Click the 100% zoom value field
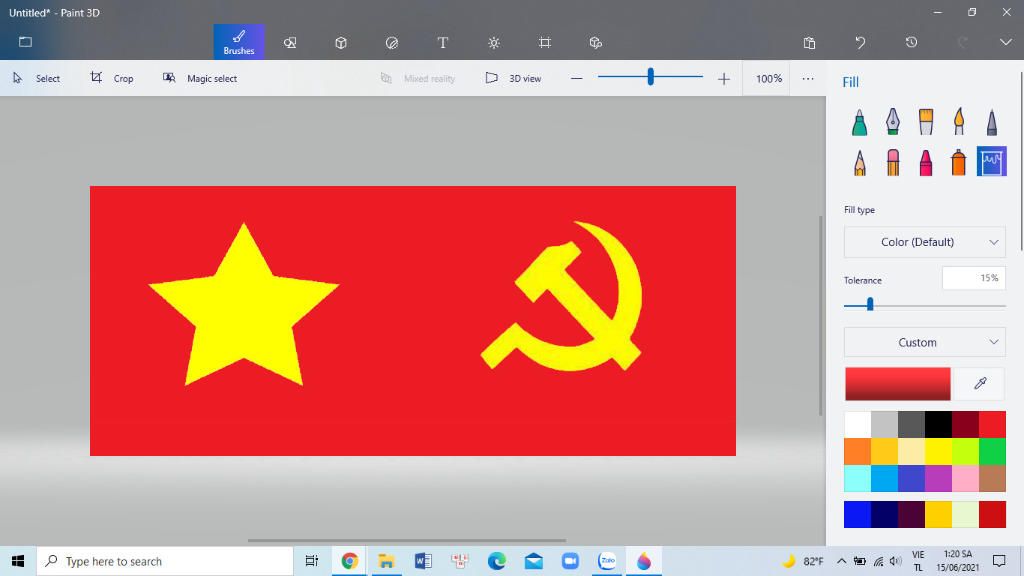 (x=768, y=78)
